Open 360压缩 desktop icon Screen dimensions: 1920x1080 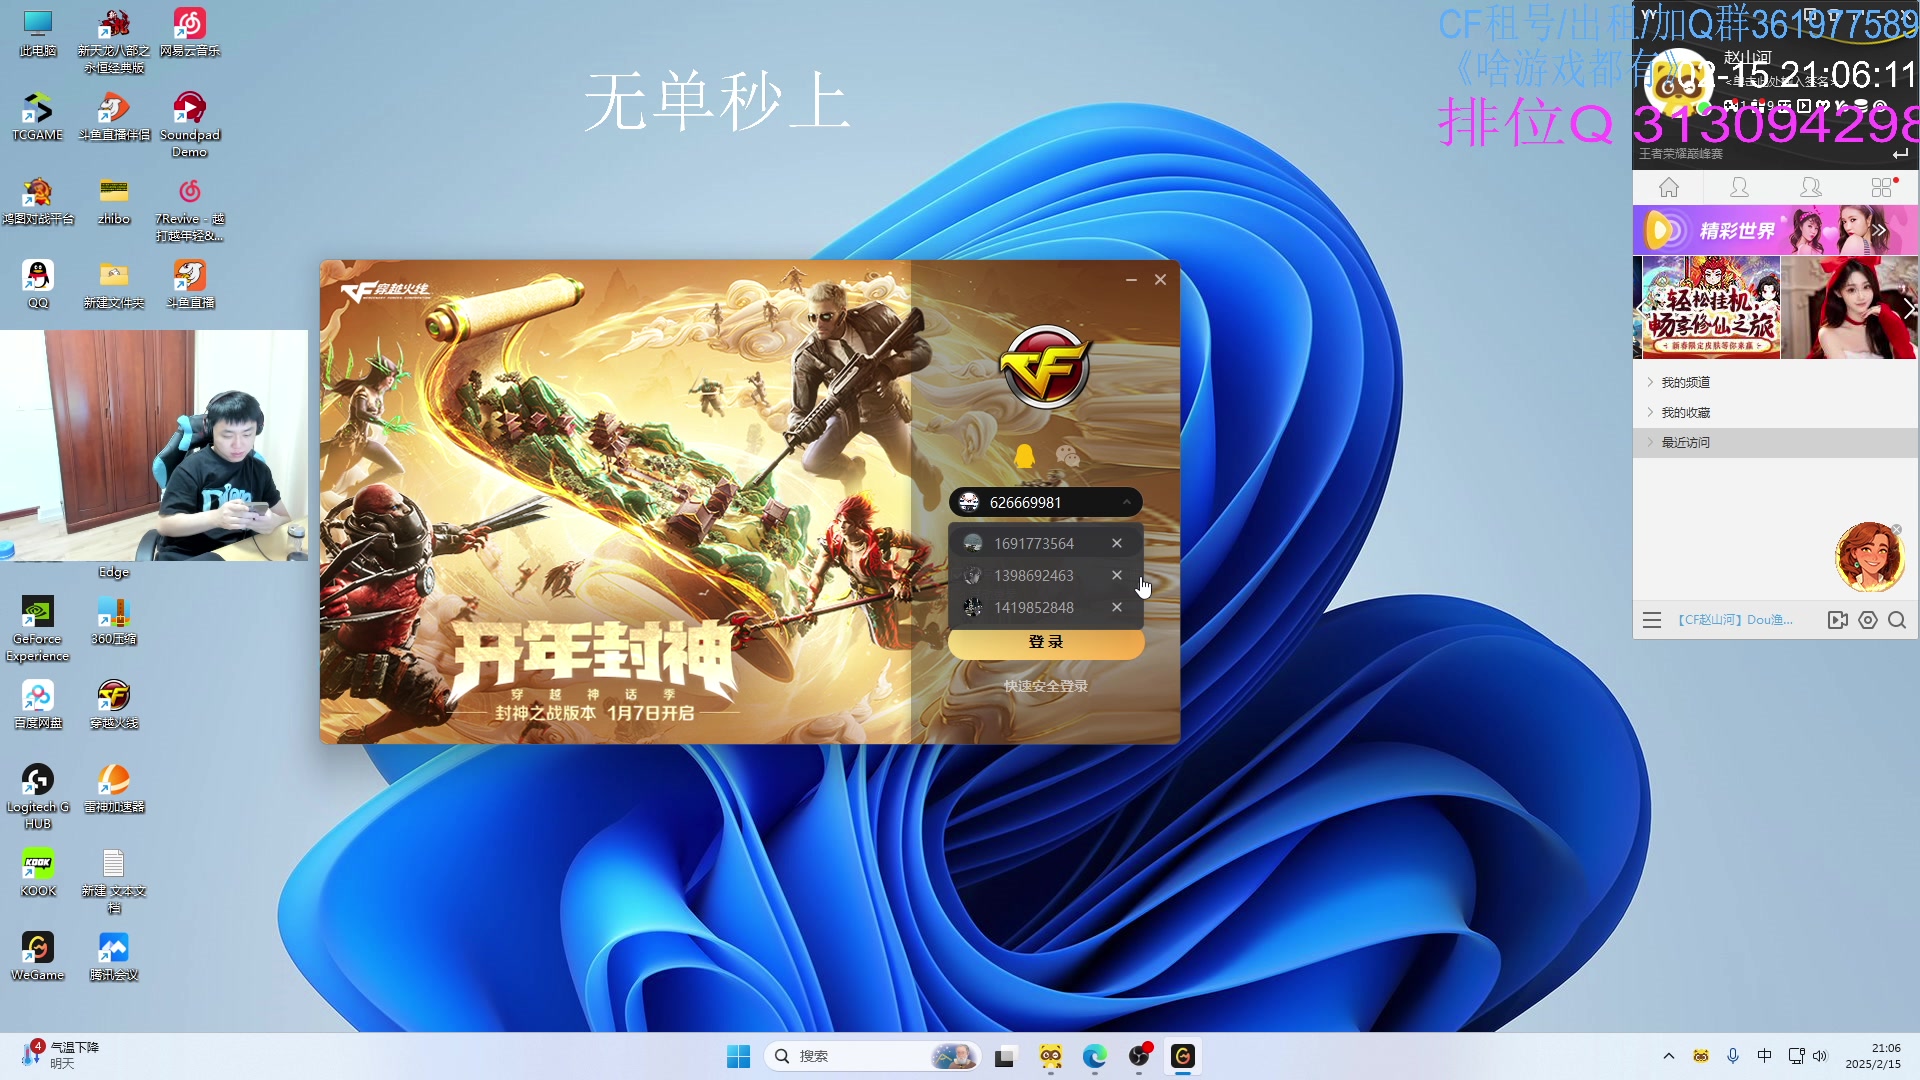(114, 621)
